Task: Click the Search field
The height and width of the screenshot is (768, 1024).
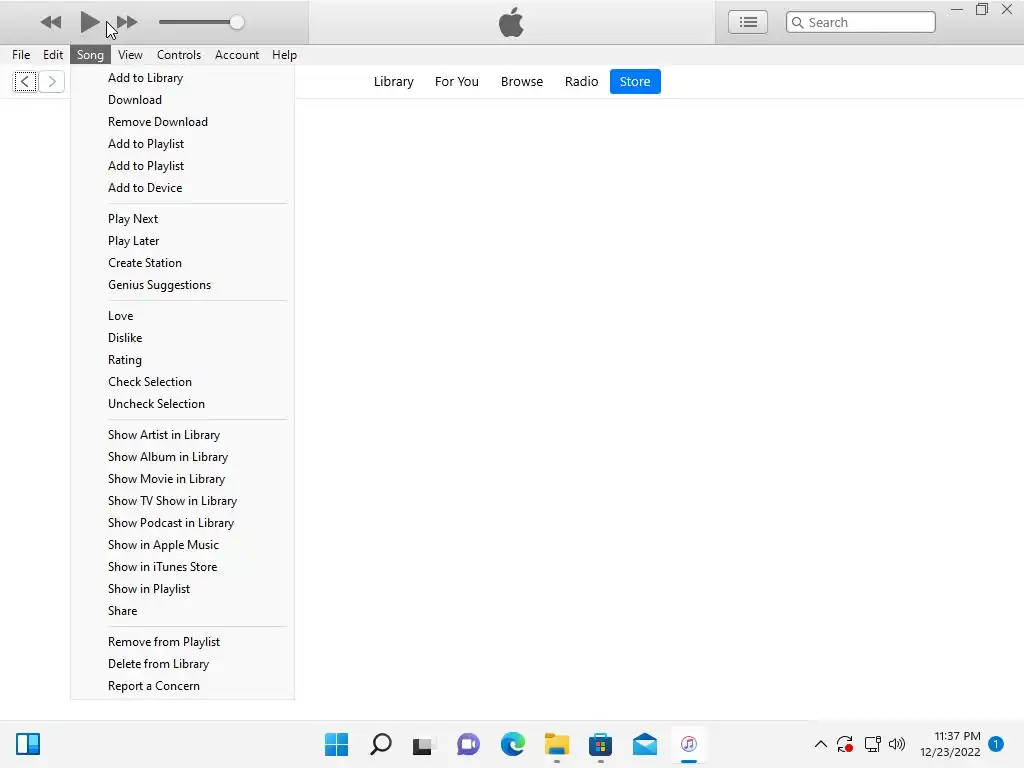Action: [x=861, y=22]
